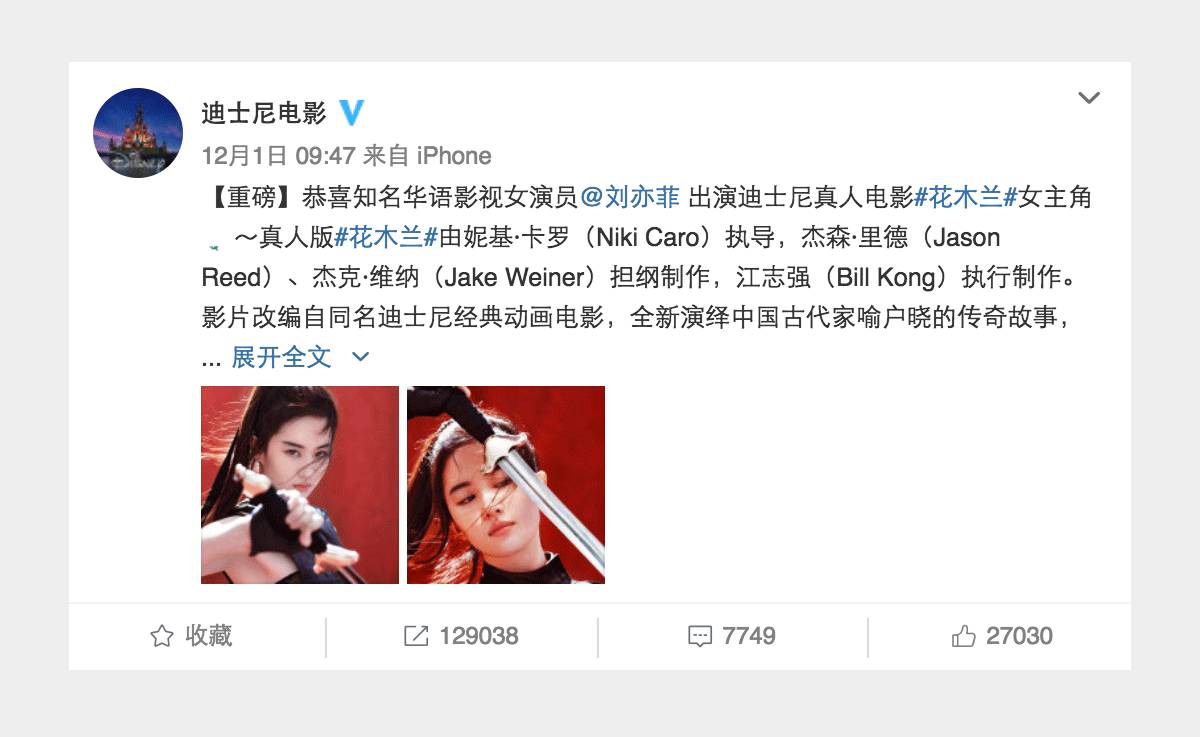
Task: Click the blue verified V badge
Action: tap(351, 113)
